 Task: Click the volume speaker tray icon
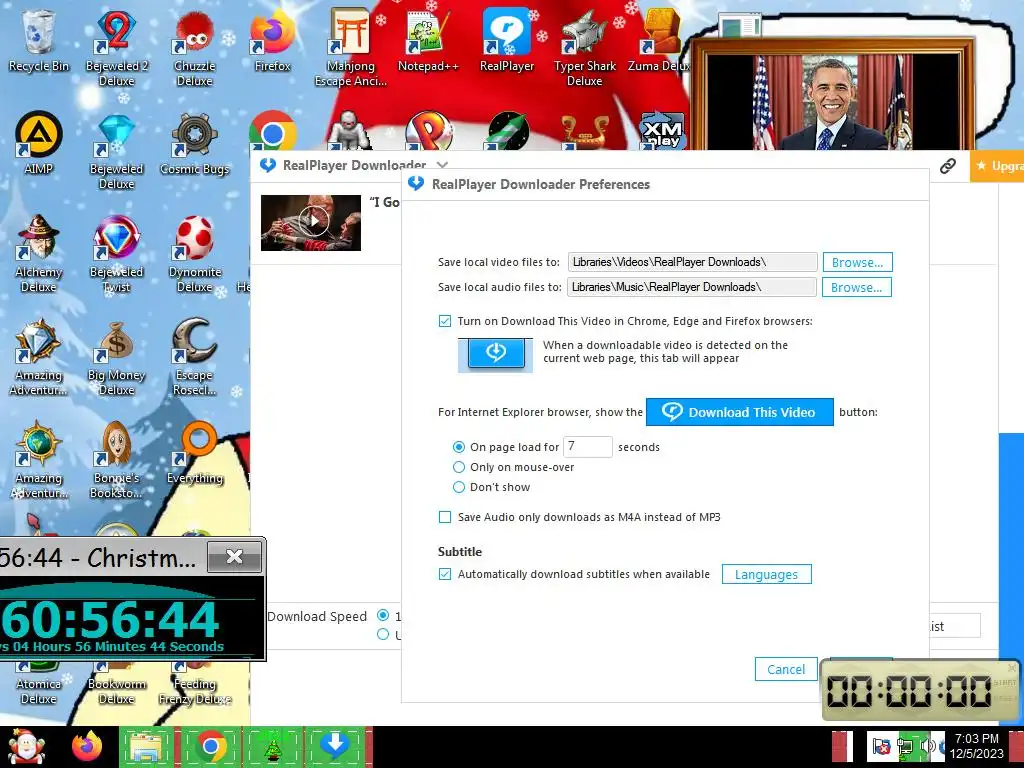tap(927, 746)
